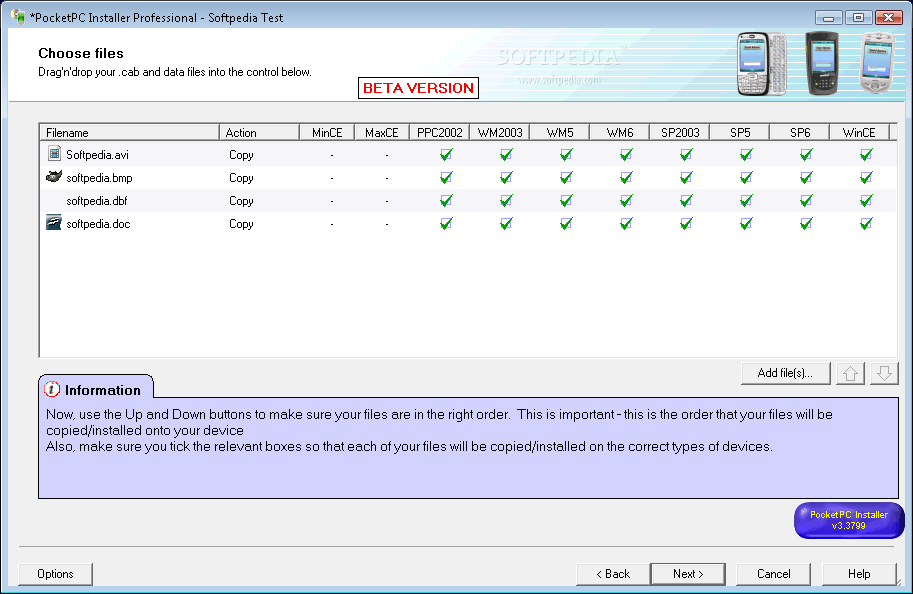Uncheck WM2003 for Softpedia.avi
This screenshot has width=913, height=594.
pos(506,154)
